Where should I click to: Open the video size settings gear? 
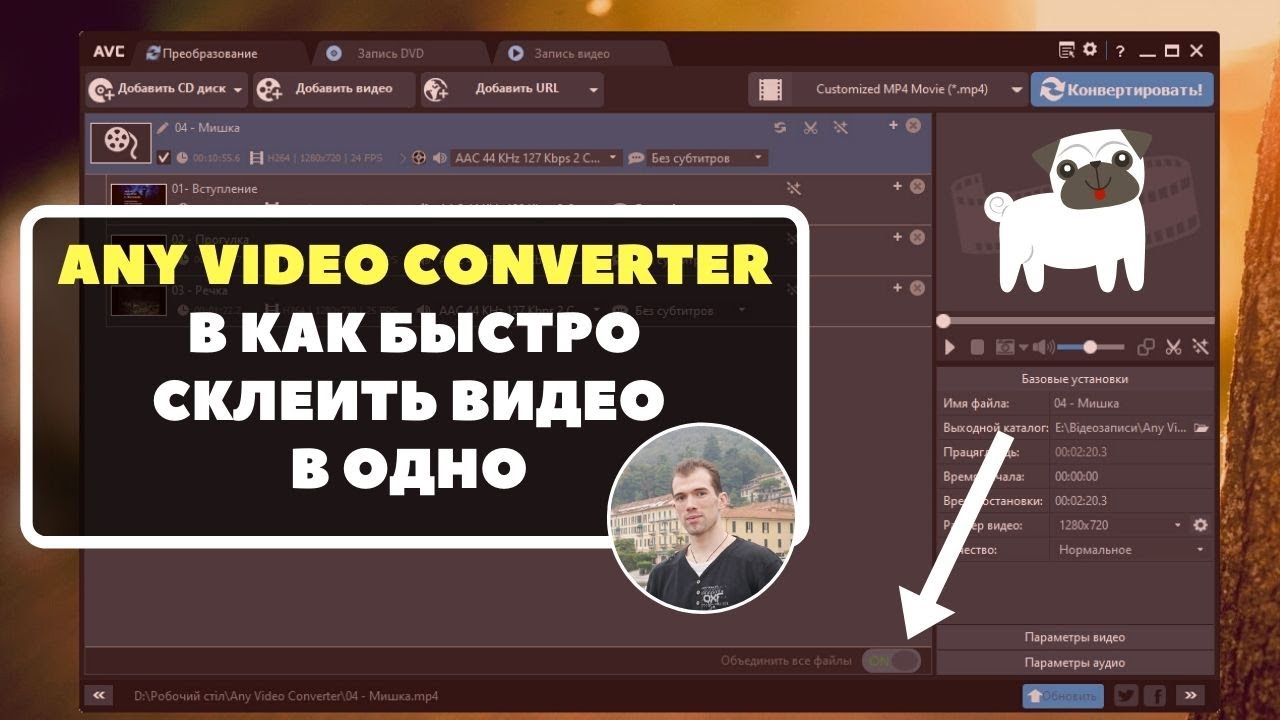click(x=1201, y=525)
